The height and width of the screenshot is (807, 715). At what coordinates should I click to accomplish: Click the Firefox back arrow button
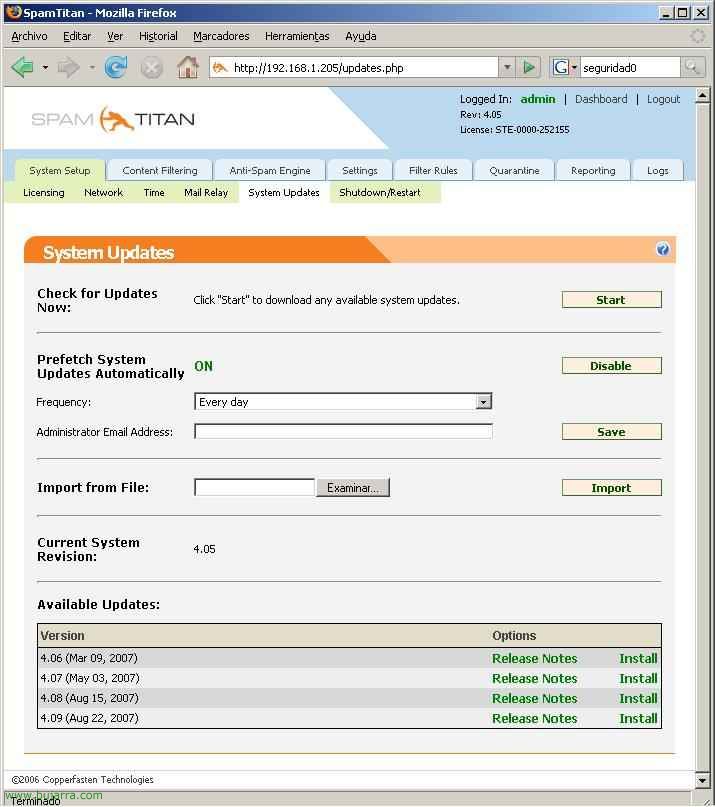pyautogui.click(x=22, y=67)
